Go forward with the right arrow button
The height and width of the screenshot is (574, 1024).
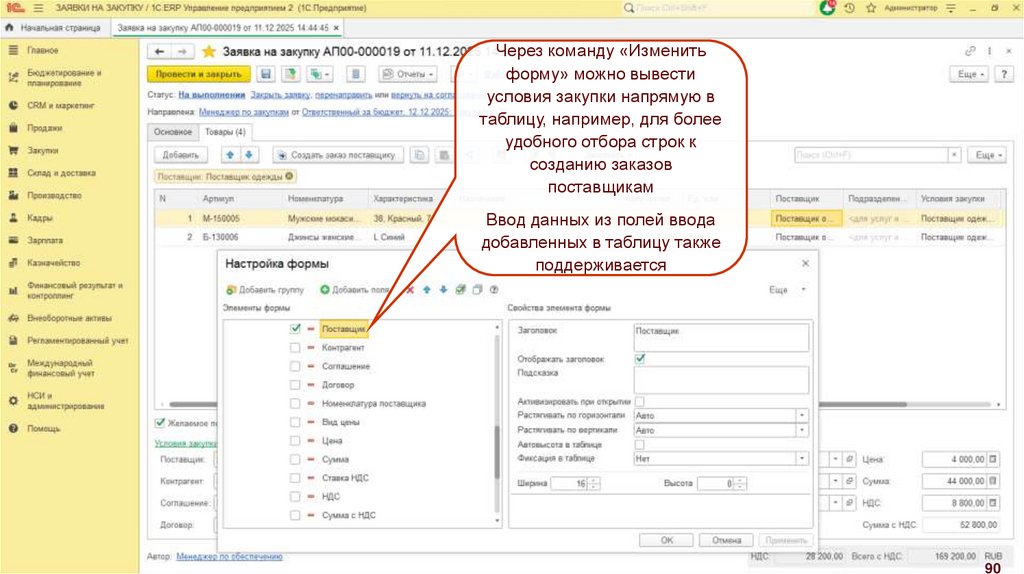[182, 52]
